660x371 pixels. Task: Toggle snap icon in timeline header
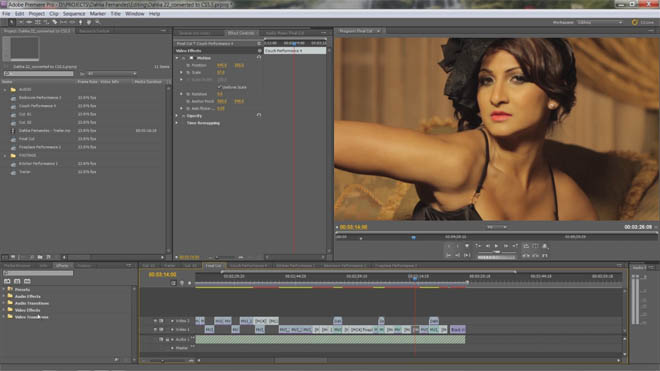click(x=173, y=283)
